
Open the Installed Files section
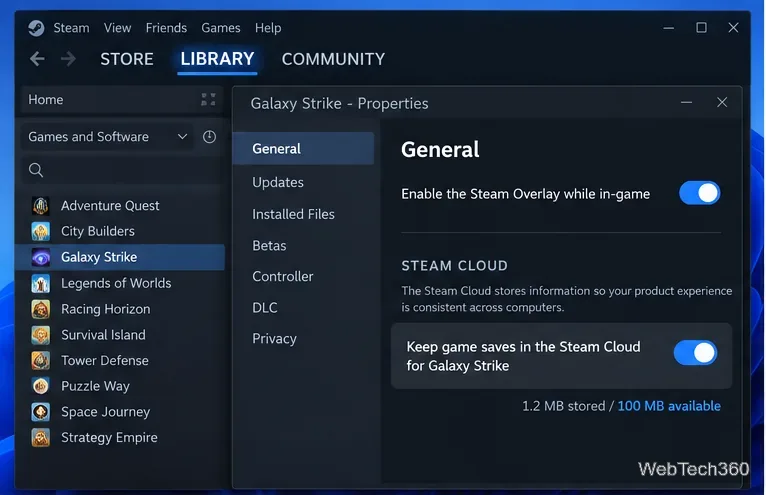(x=293, y=214)
